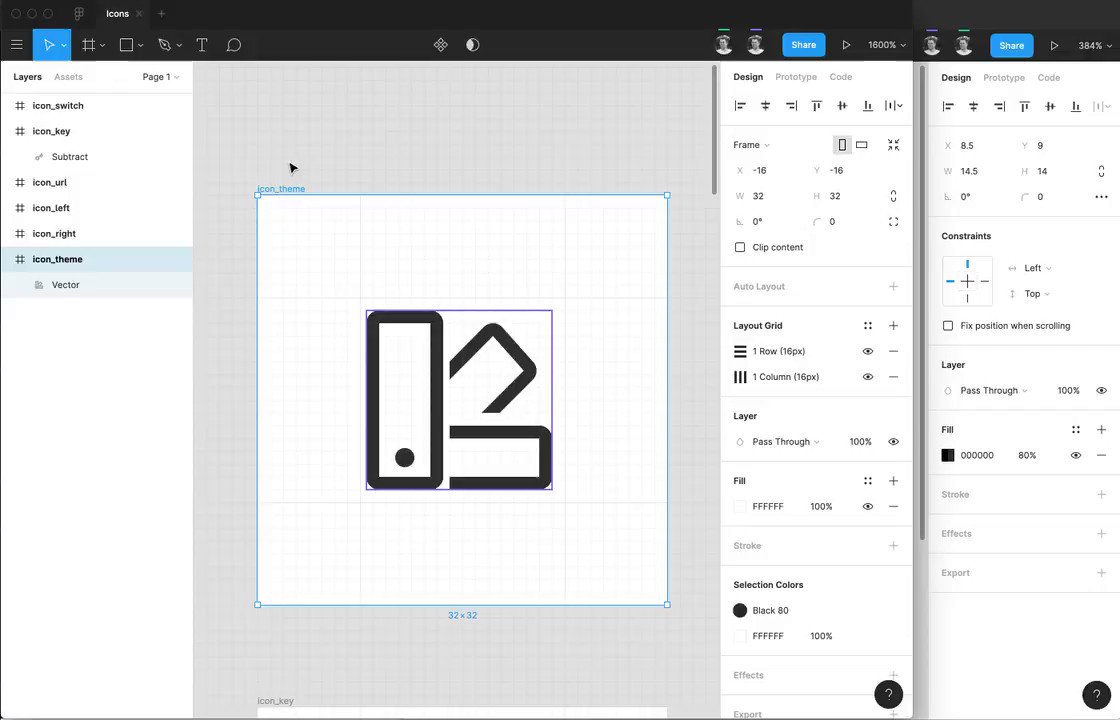Click the Use as Mask icon
The image size is (1120, 720).
click(x=472, y=45)
